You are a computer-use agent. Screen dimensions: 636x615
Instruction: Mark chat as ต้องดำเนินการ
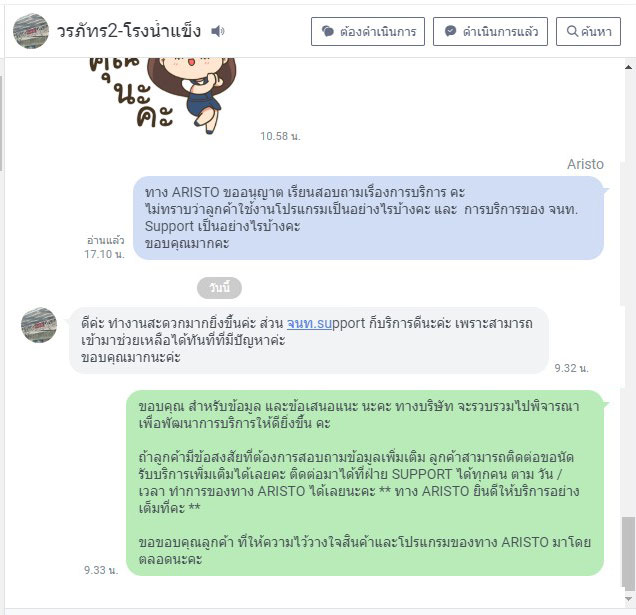point(368,31)
